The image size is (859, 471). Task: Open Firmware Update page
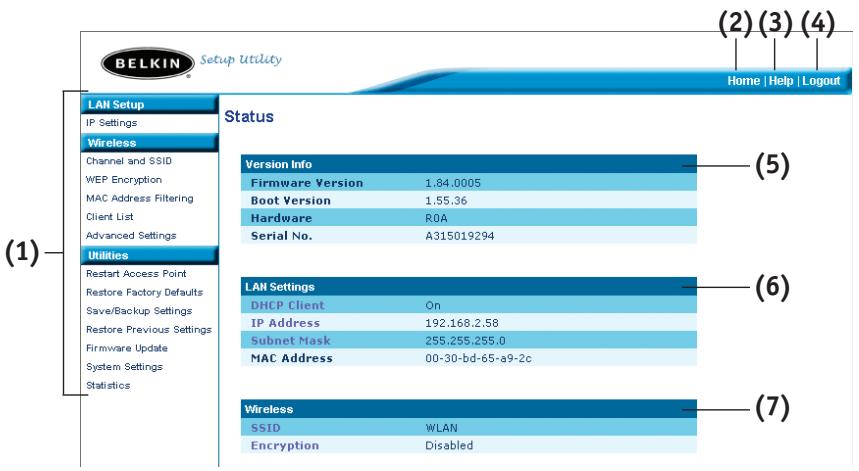point(127,348)
